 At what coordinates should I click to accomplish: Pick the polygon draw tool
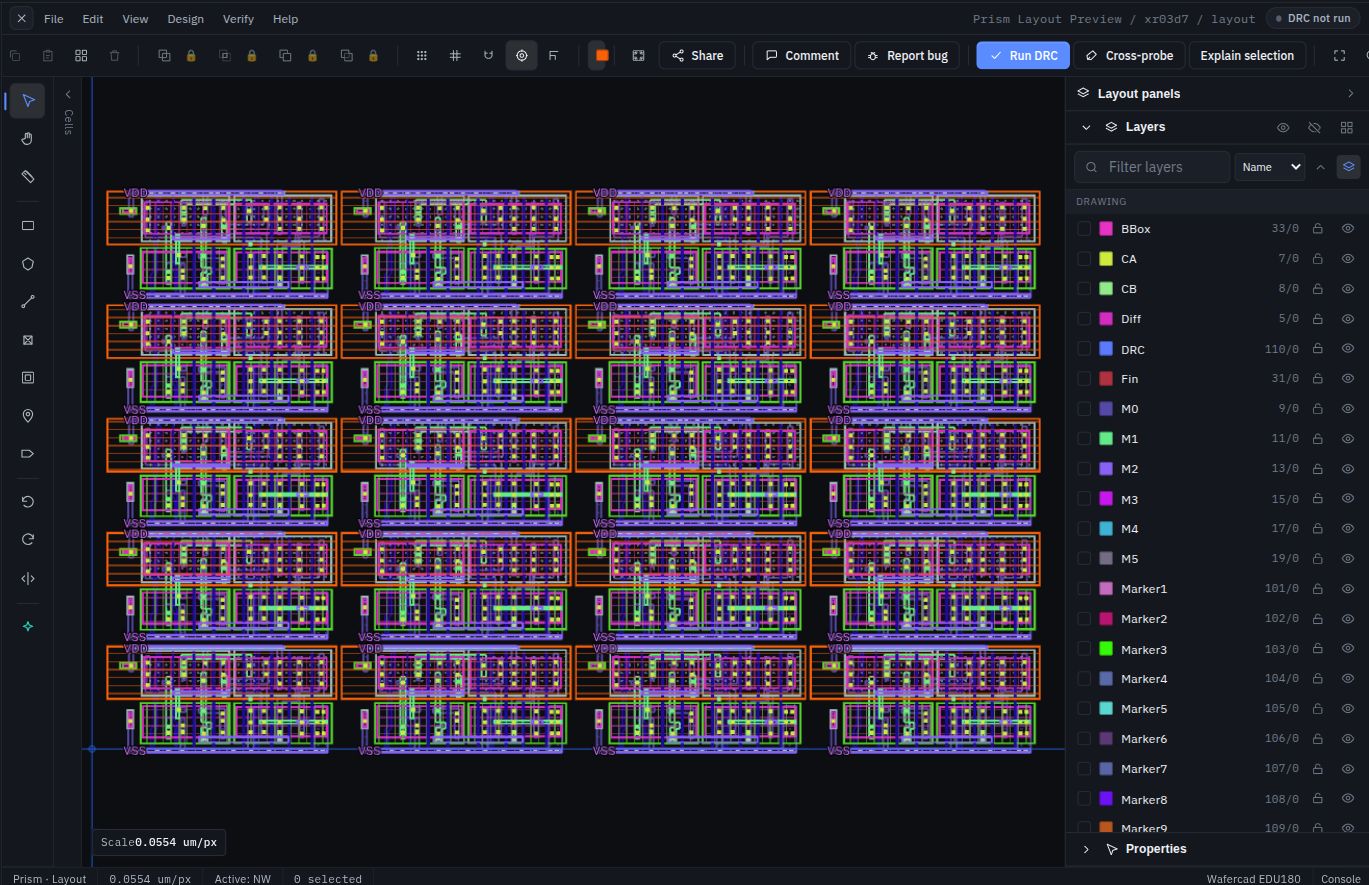click(x=28, y=264)
